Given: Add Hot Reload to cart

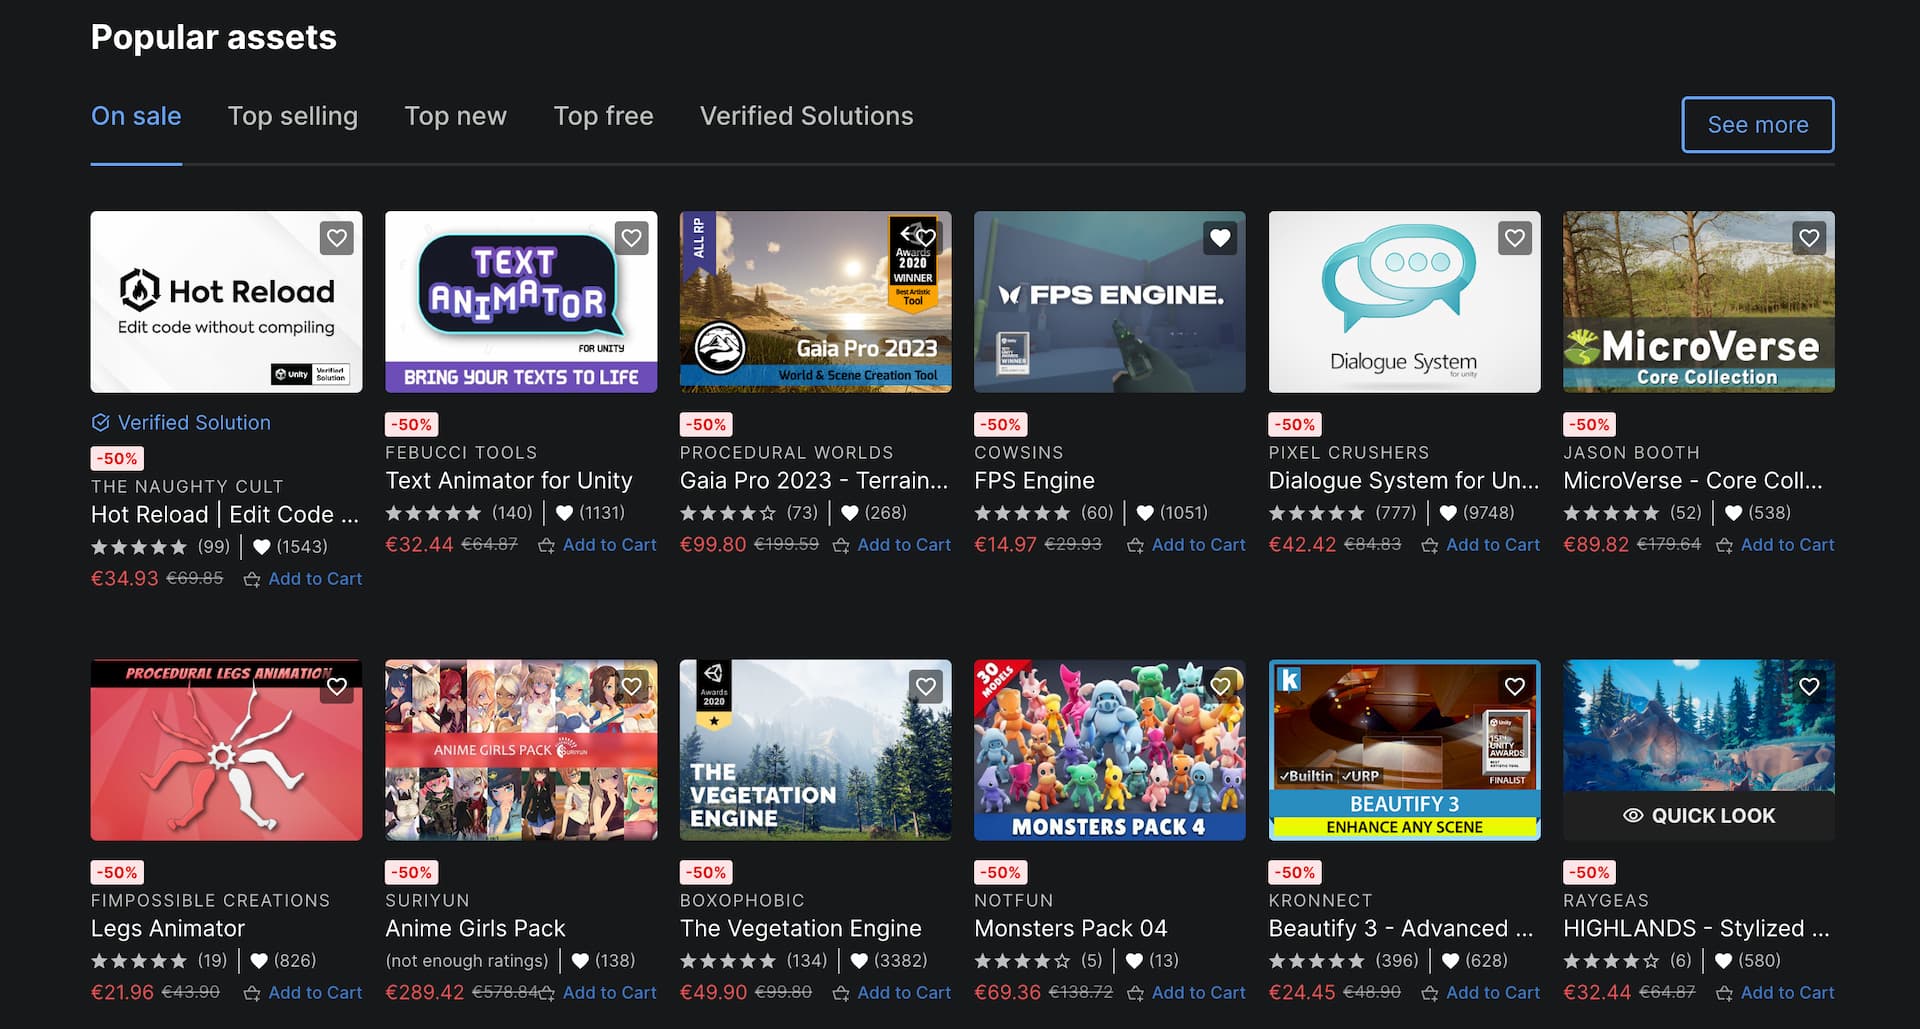Looking at the screenshot, I should pyautogui.click(x=303, y=579).
